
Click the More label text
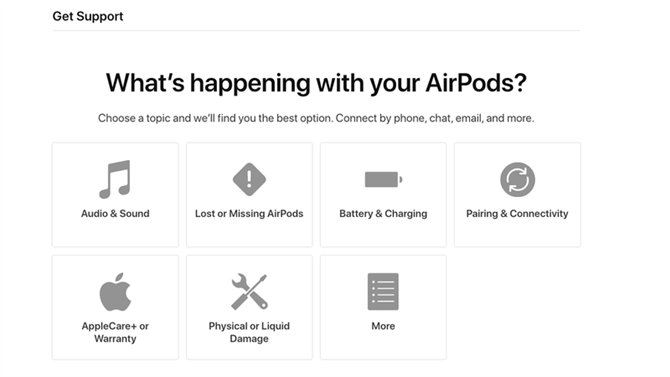point(383,326)
